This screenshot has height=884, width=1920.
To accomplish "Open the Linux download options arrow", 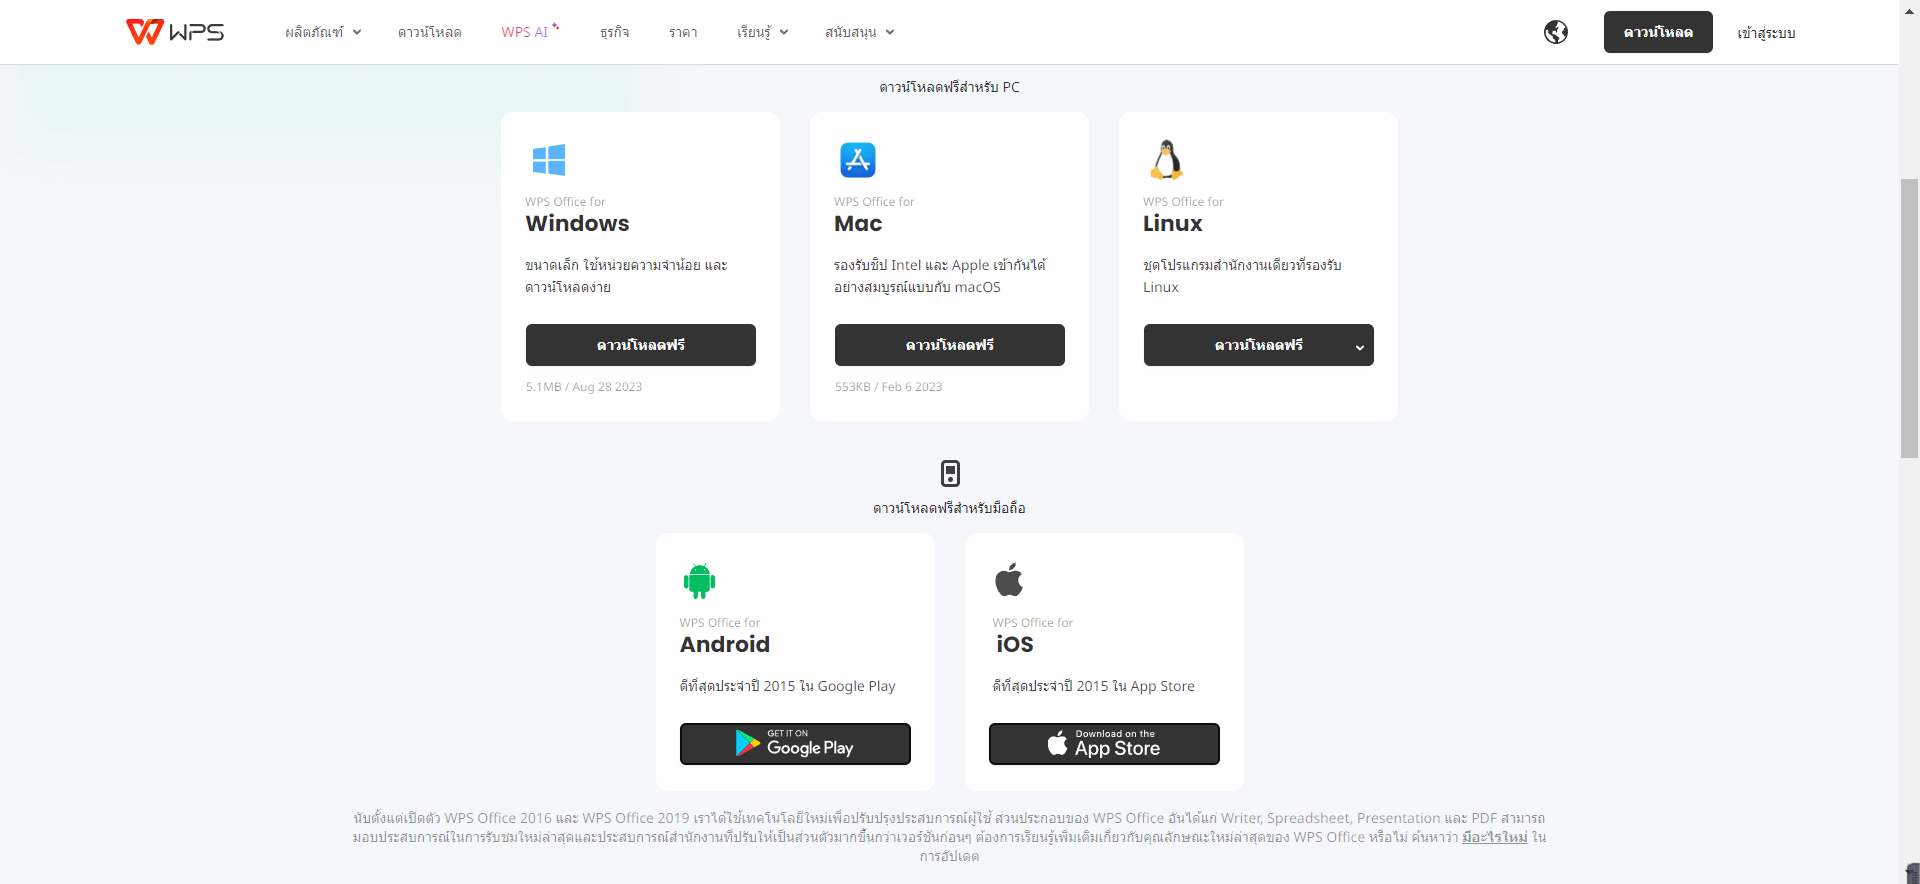I will coord(1359,346).
